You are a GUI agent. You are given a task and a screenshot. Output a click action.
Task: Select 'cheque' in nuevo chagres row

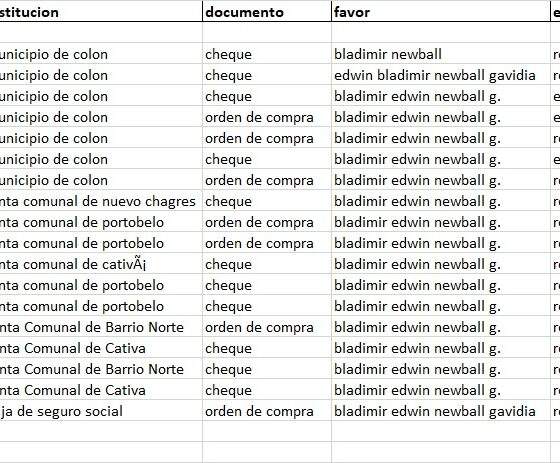pyautogui.click(x=267, y=201)
